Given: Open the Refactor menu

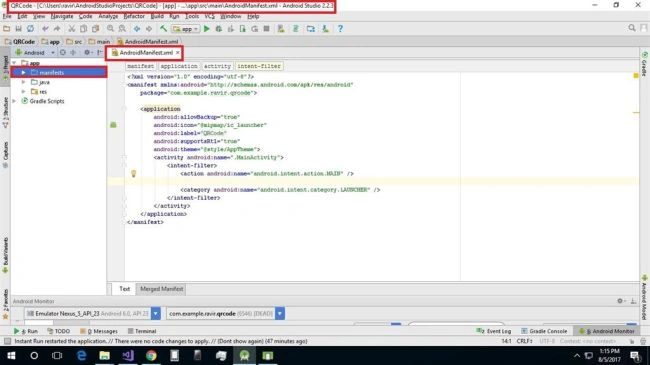Looking at the screenshot, I should (x=134, y=16).
